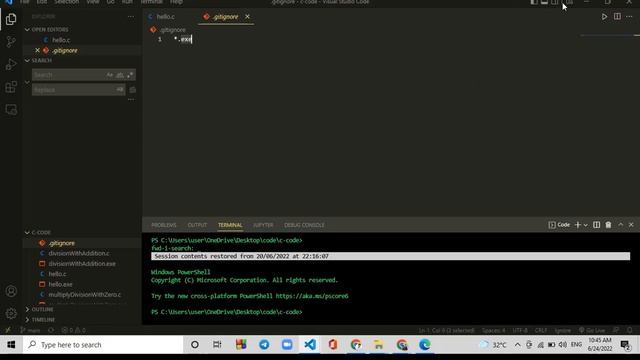640x360 pixels.
Task: Toggle the Replace field chevron
Action: 27,82
